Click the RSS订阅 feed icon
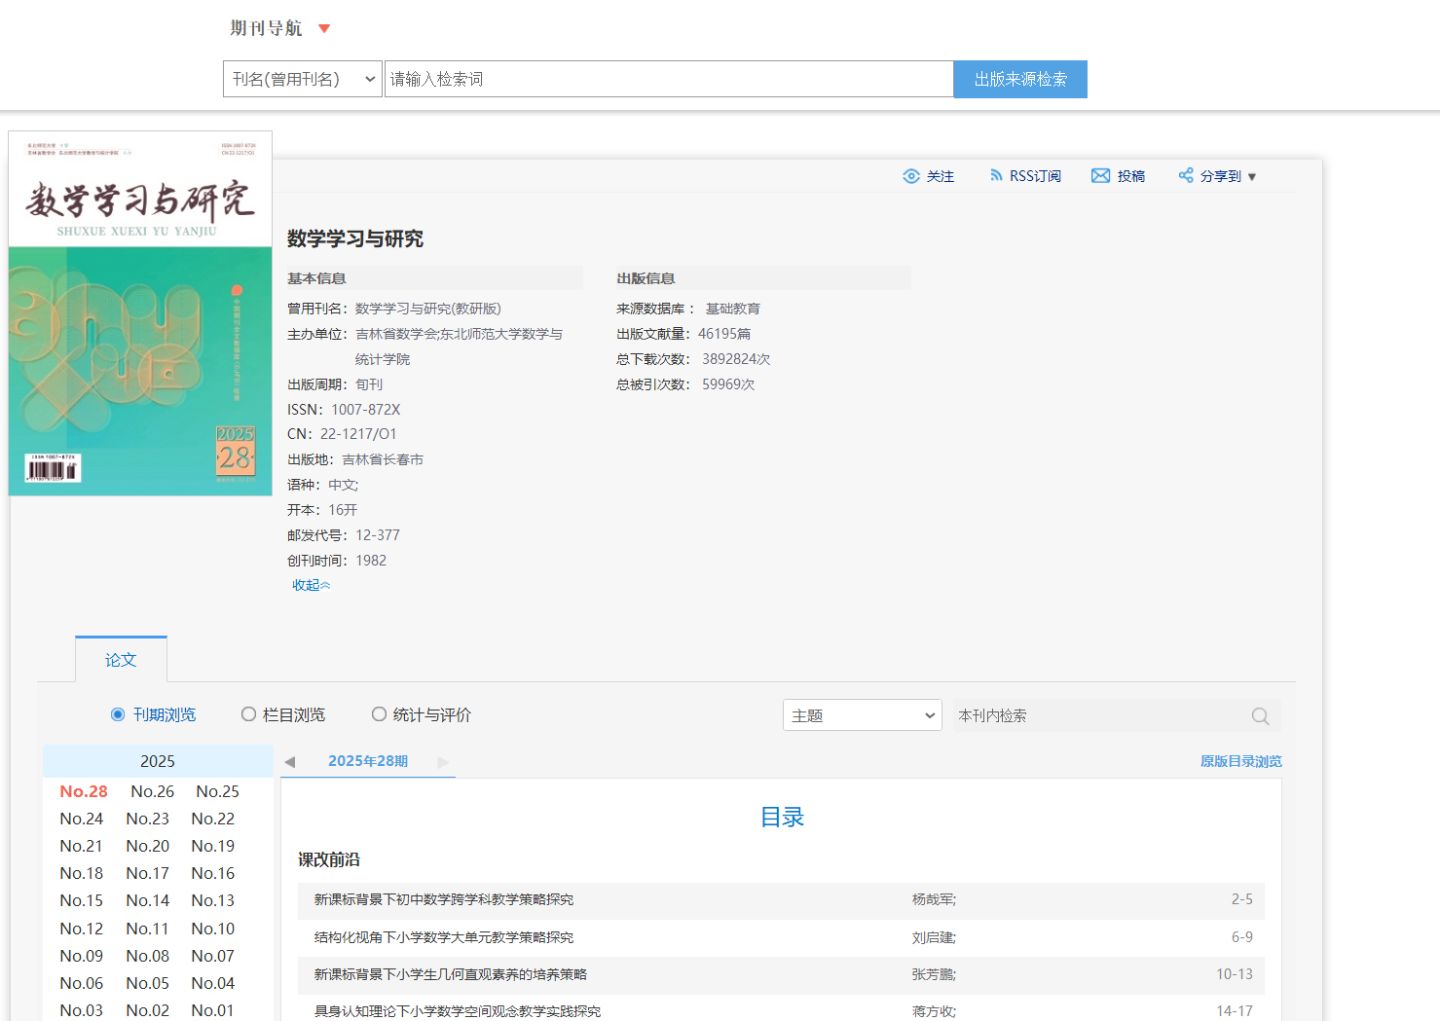 click(996, 176)
